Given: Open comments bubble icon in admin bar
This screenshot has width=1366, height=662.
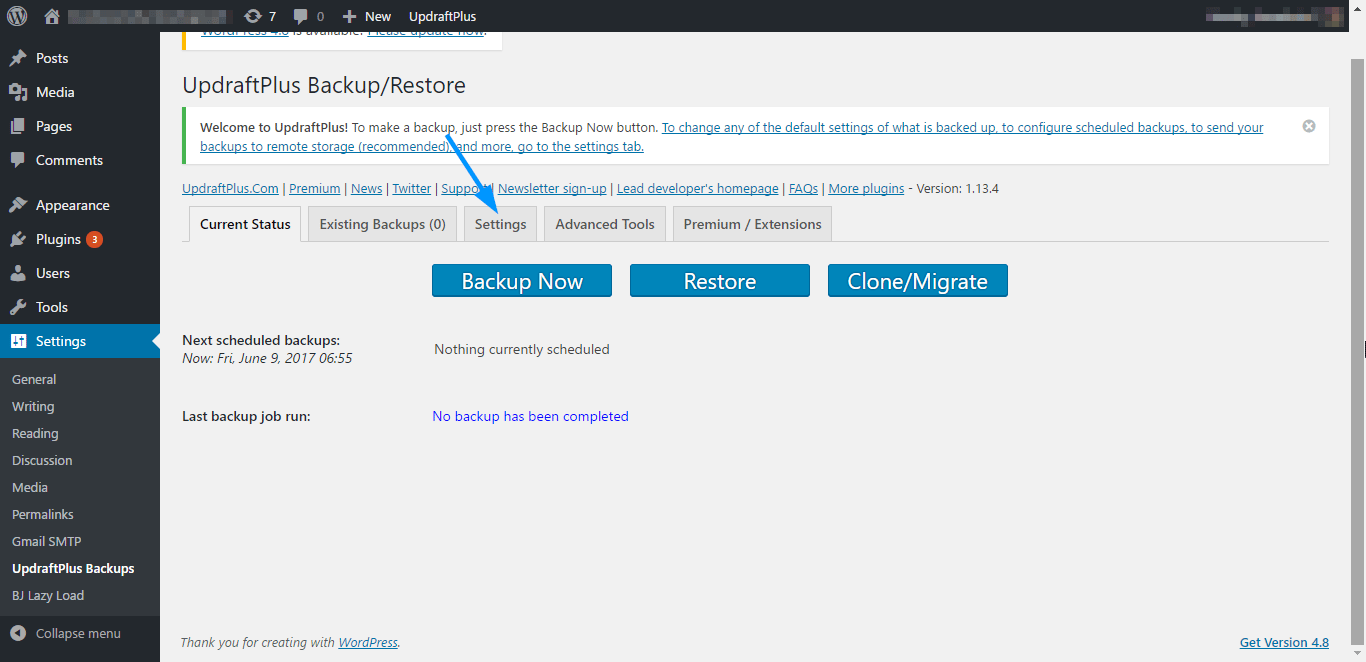Looking at the screenshot, I should pyautogui.click(x=301, y=17).
